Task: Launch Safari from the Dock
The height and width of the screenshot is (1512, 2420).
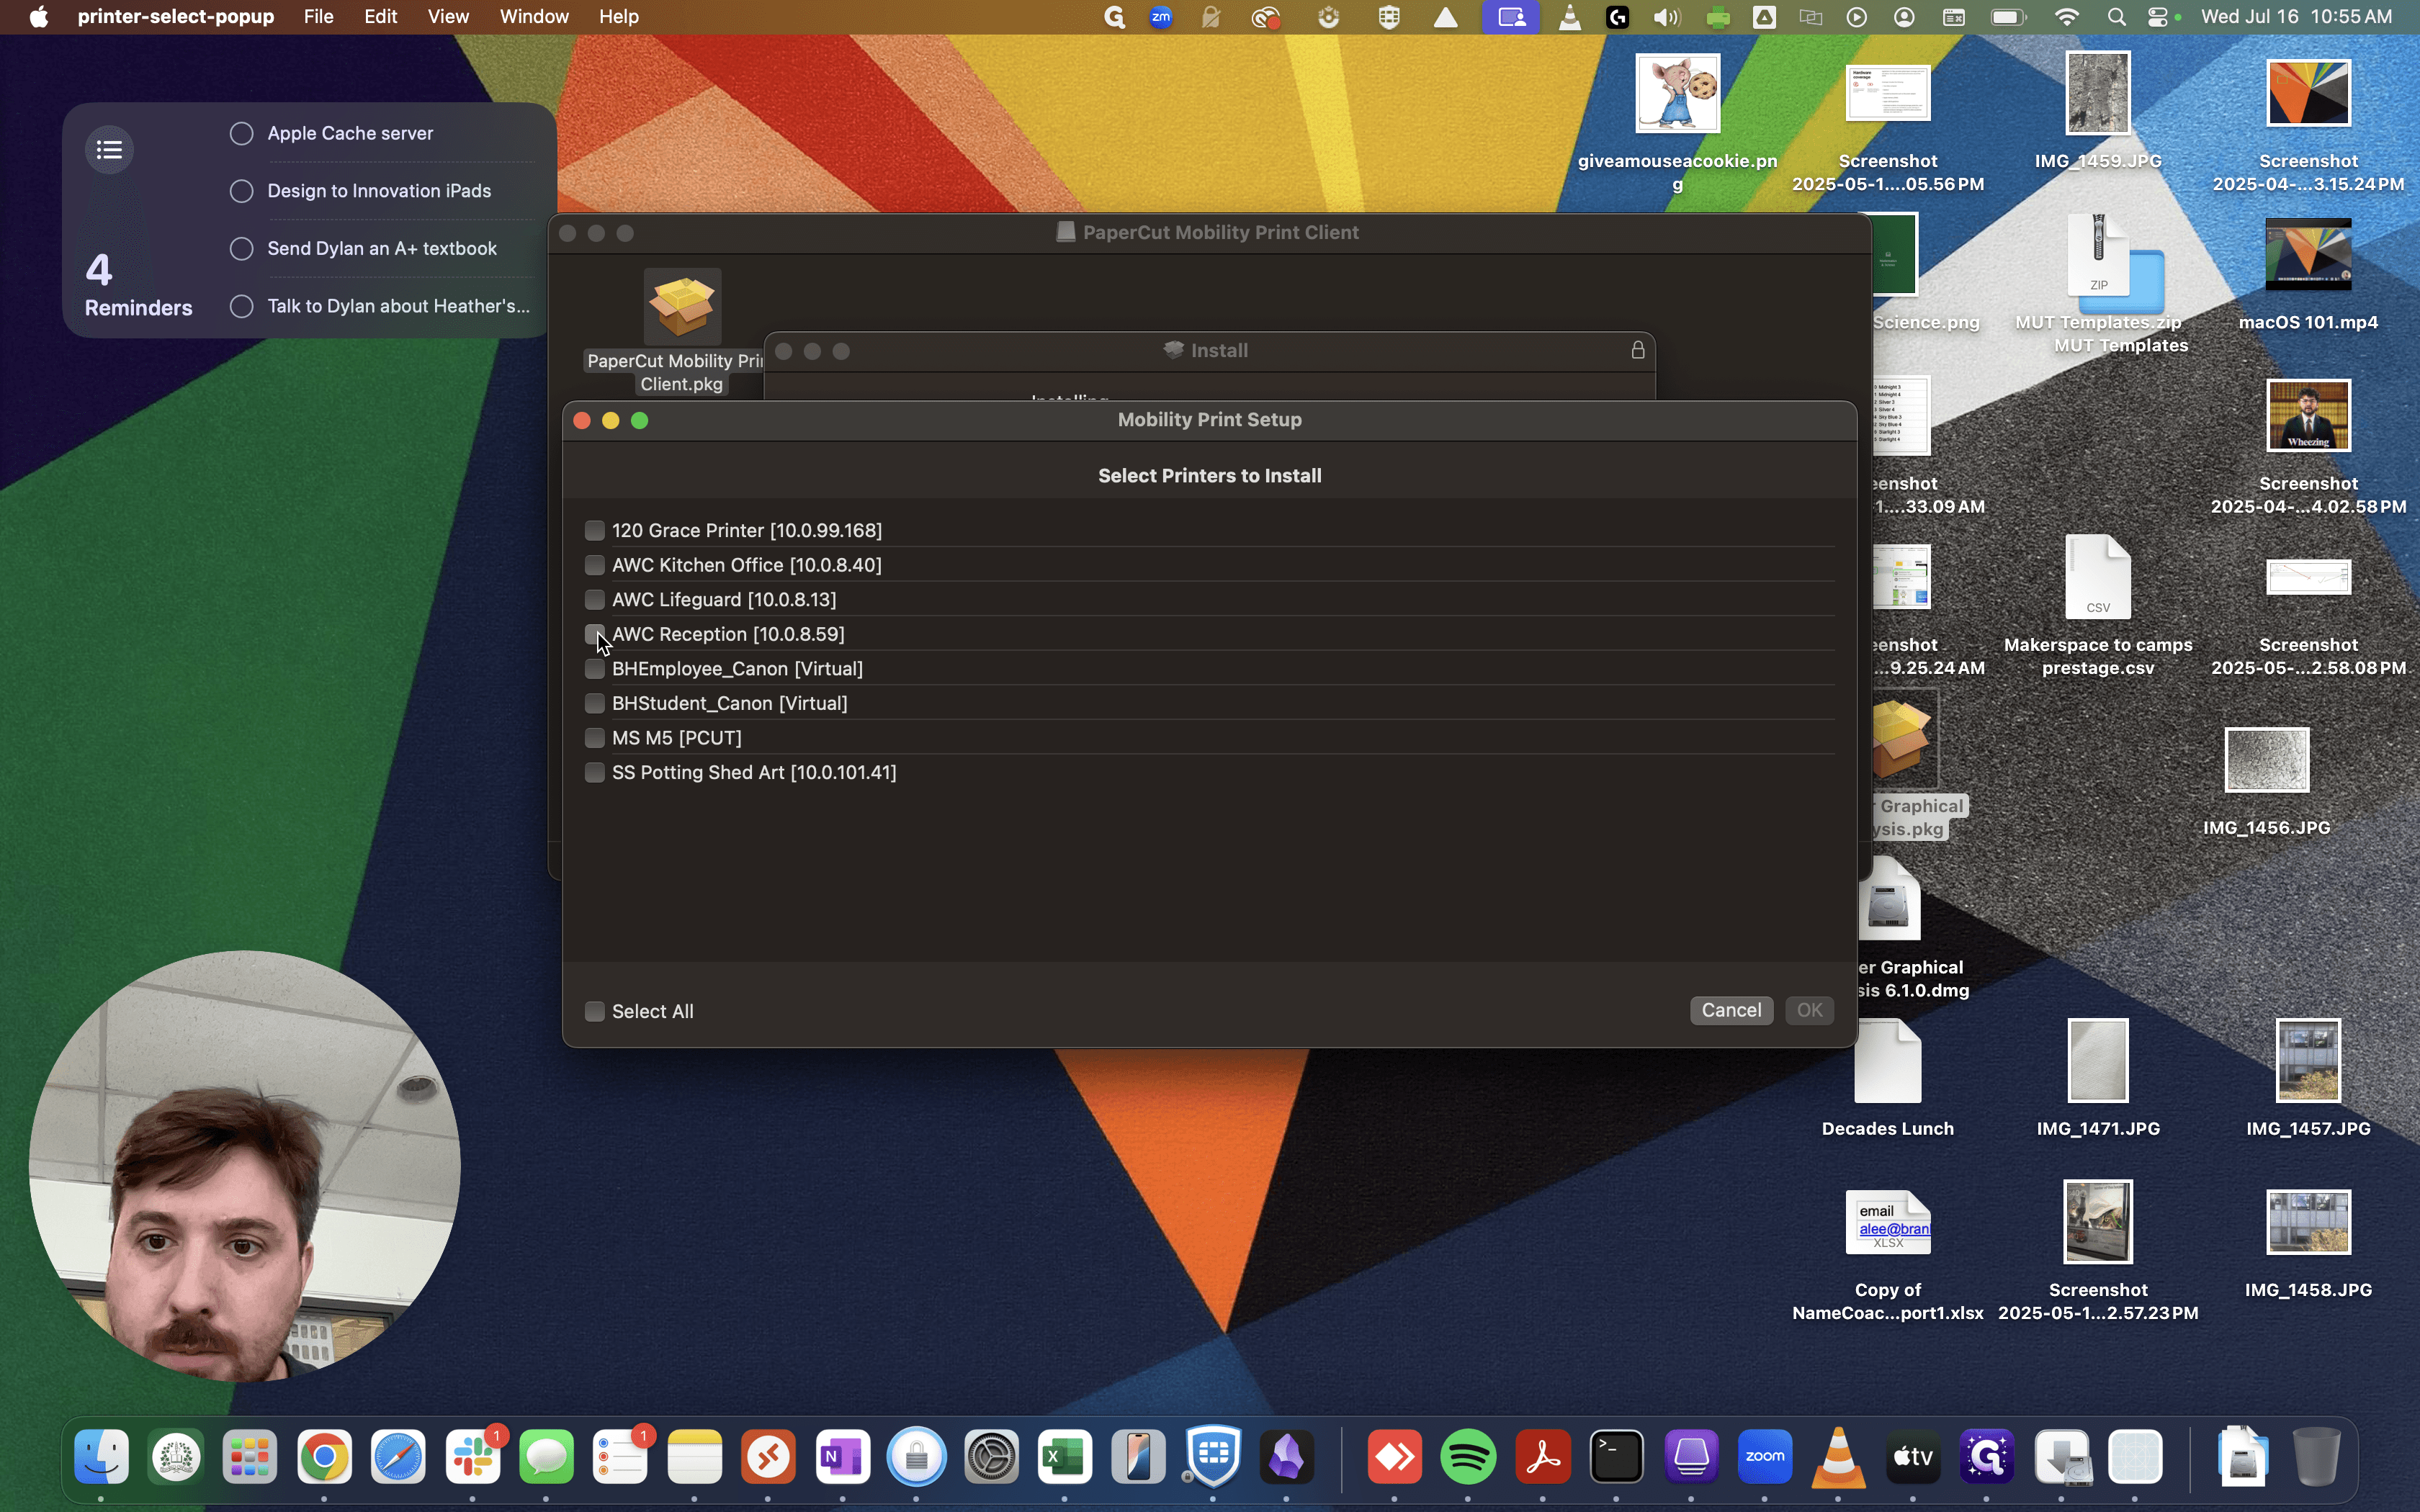Action: [x=399, y=1457]
